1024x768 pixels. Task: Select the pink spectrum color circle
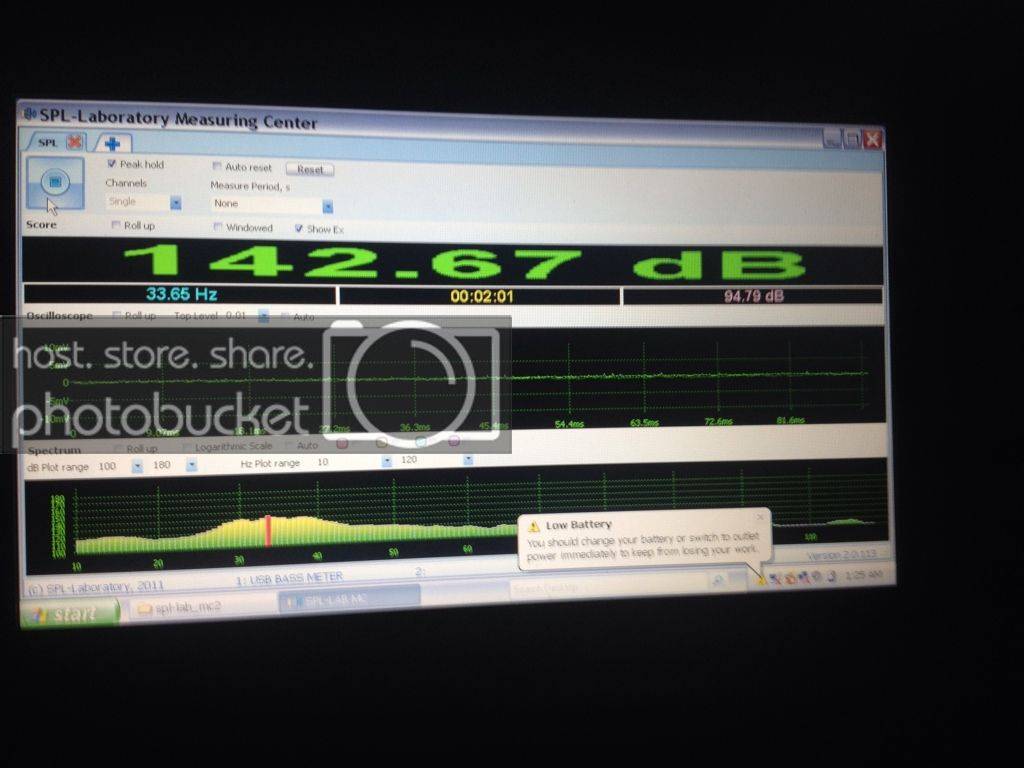click(454, 441)
